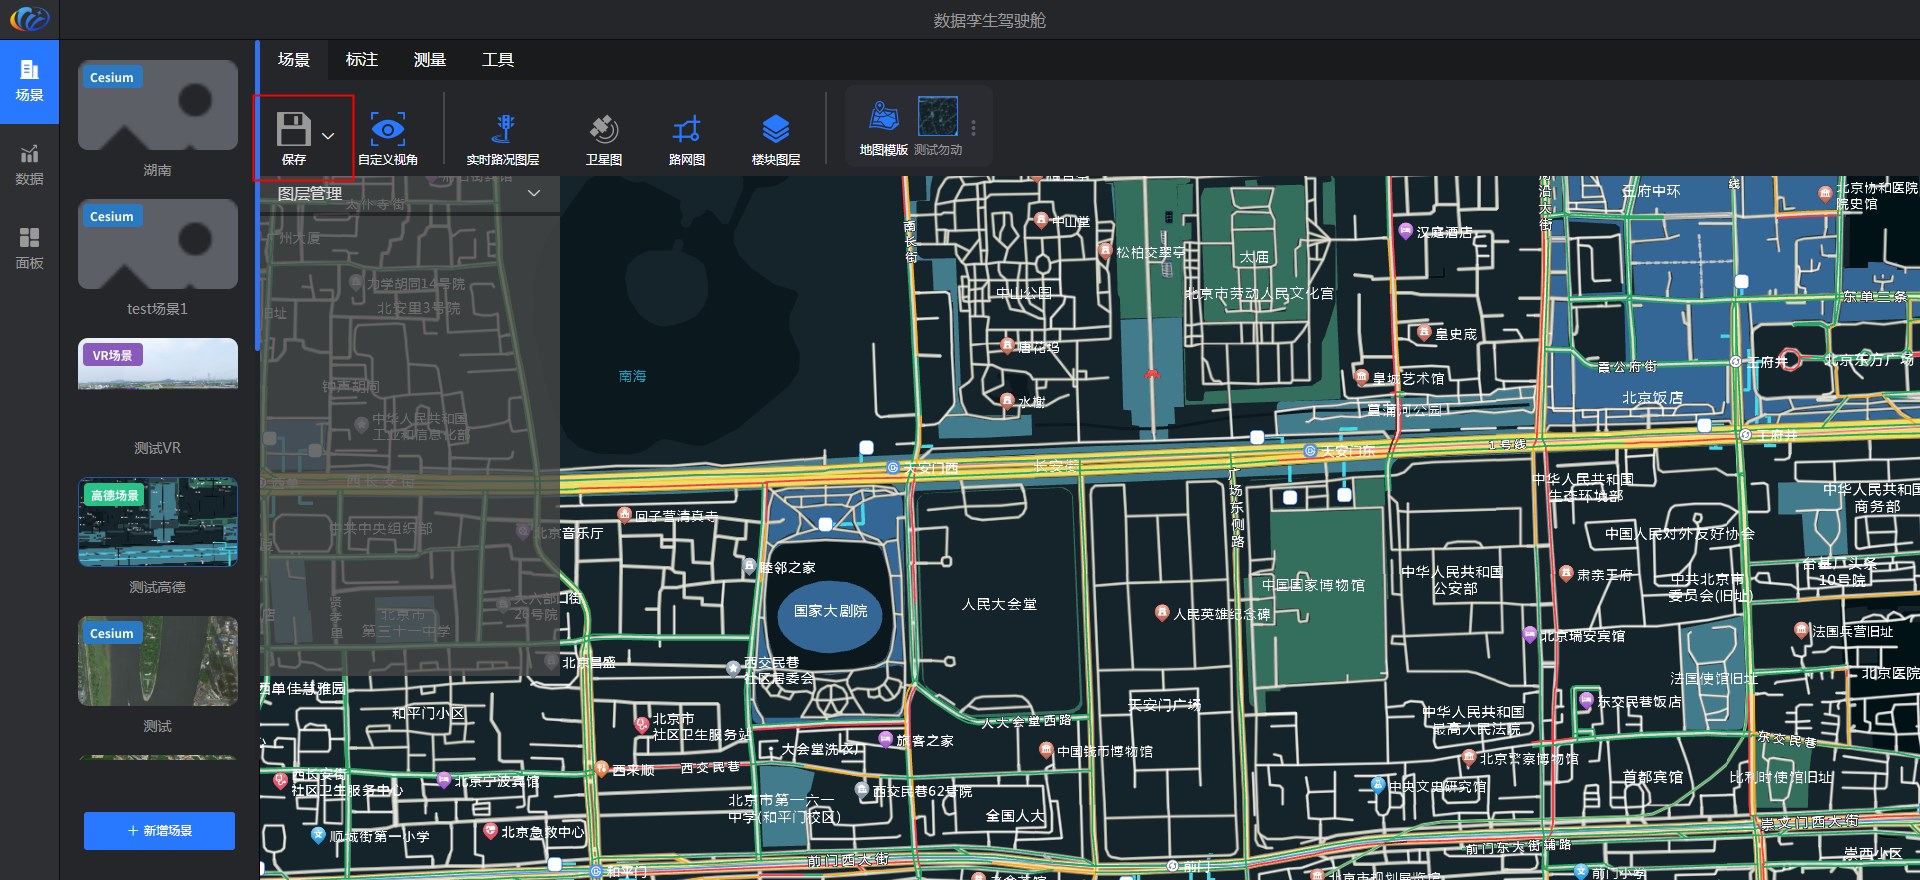Open the 自定义视角 custom view tool
This screenshot has height=880, width=1920.
[x=388, y=130]
